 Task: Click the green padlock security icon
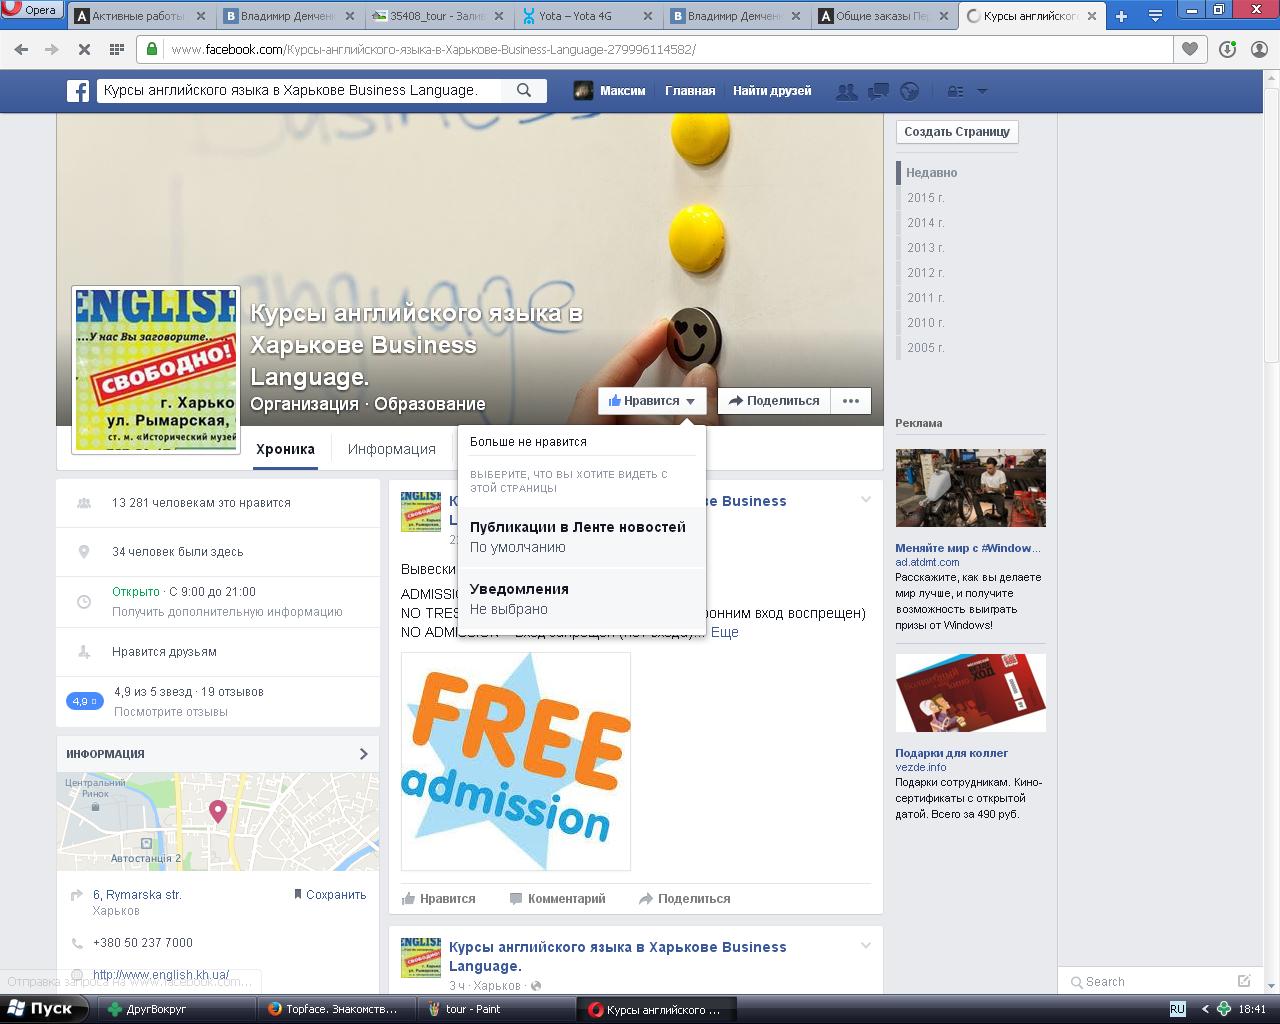152,49
